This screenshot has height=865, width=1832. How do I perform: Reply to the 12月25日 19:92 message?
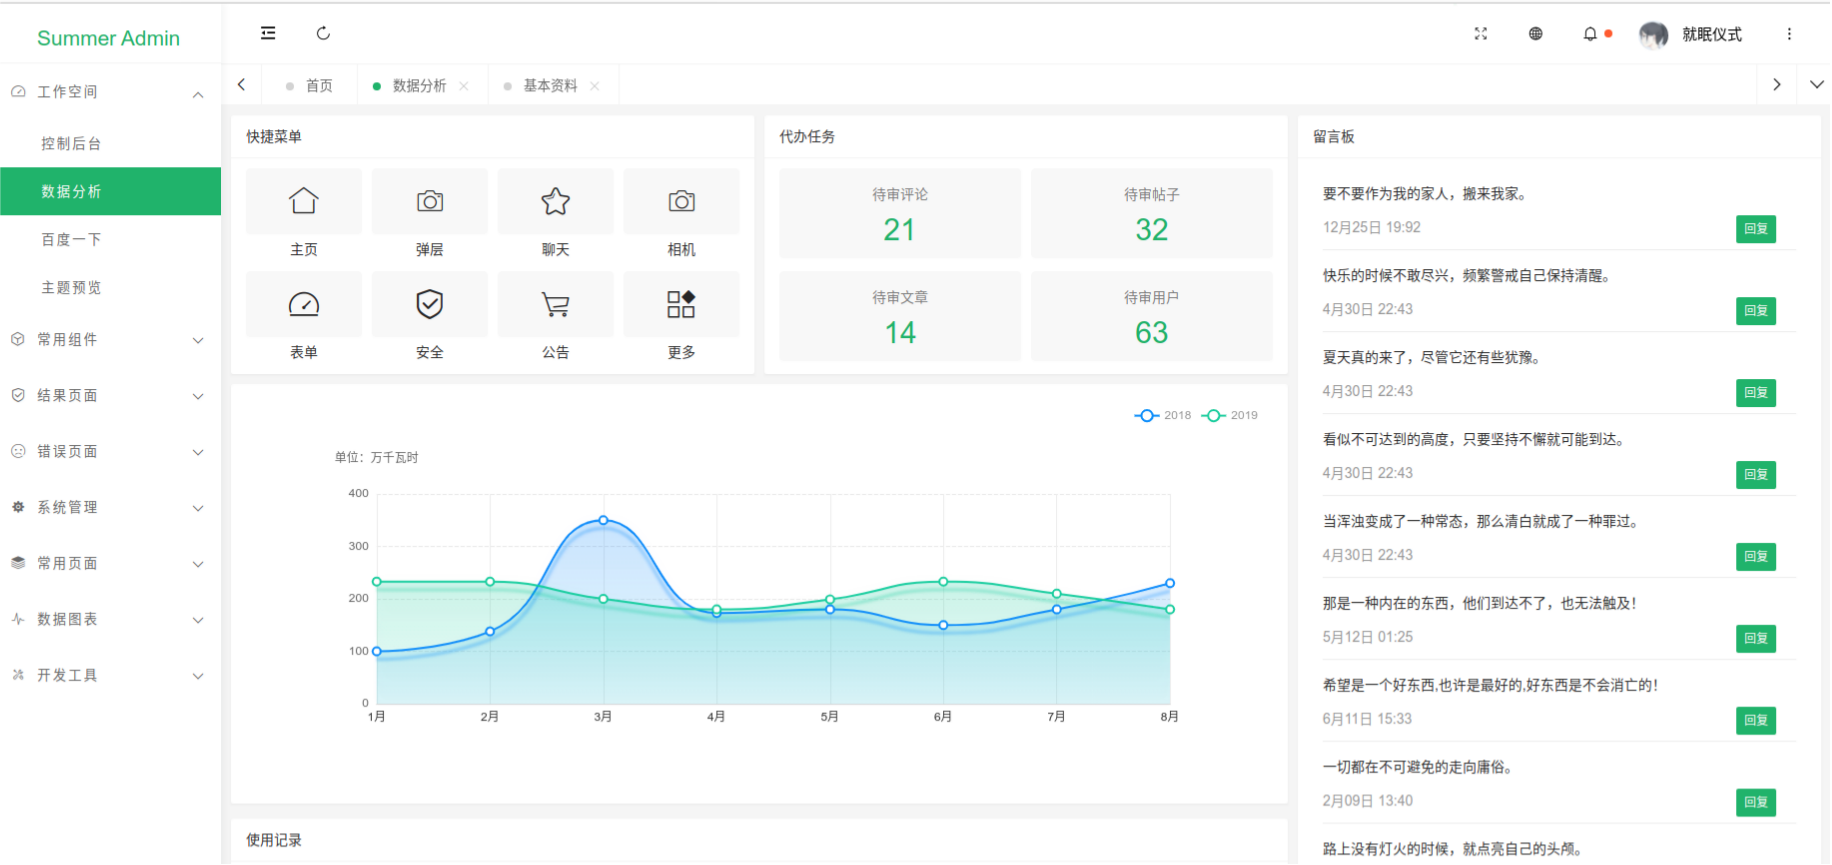tap(1755, 229)
